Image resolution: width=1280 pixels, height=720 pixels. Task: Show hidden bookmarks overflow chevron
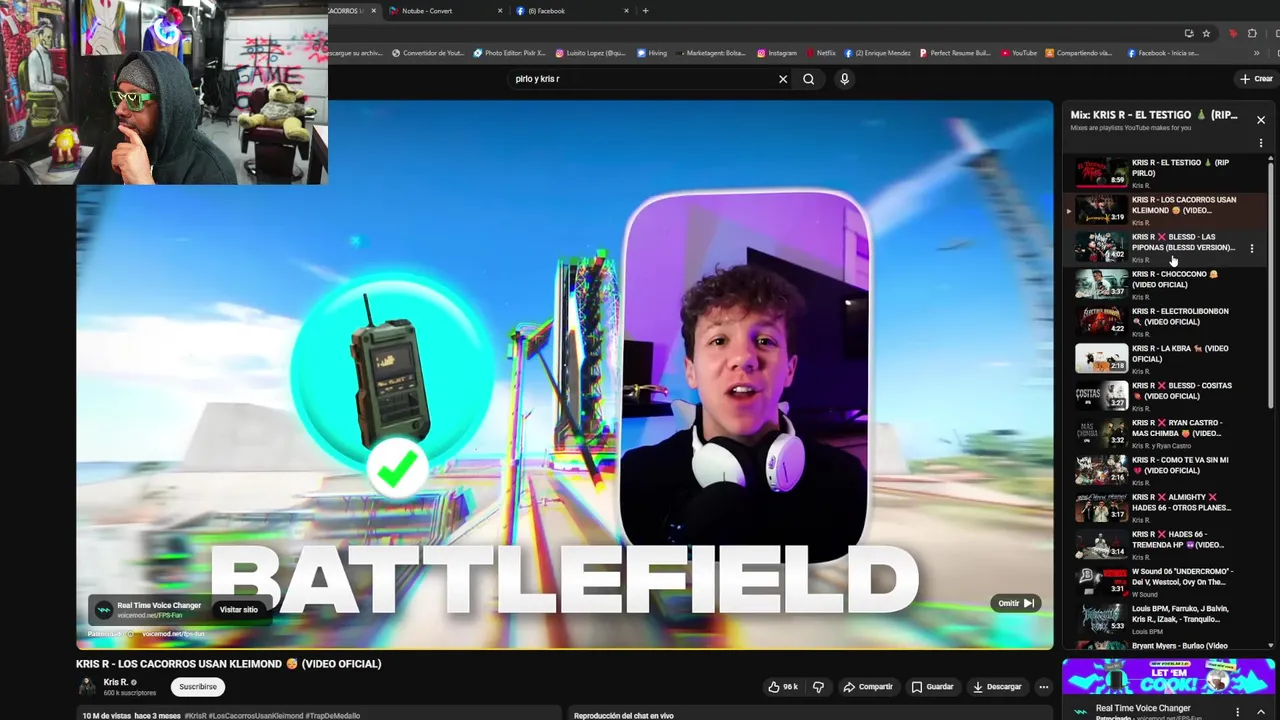pos(1257,53)
